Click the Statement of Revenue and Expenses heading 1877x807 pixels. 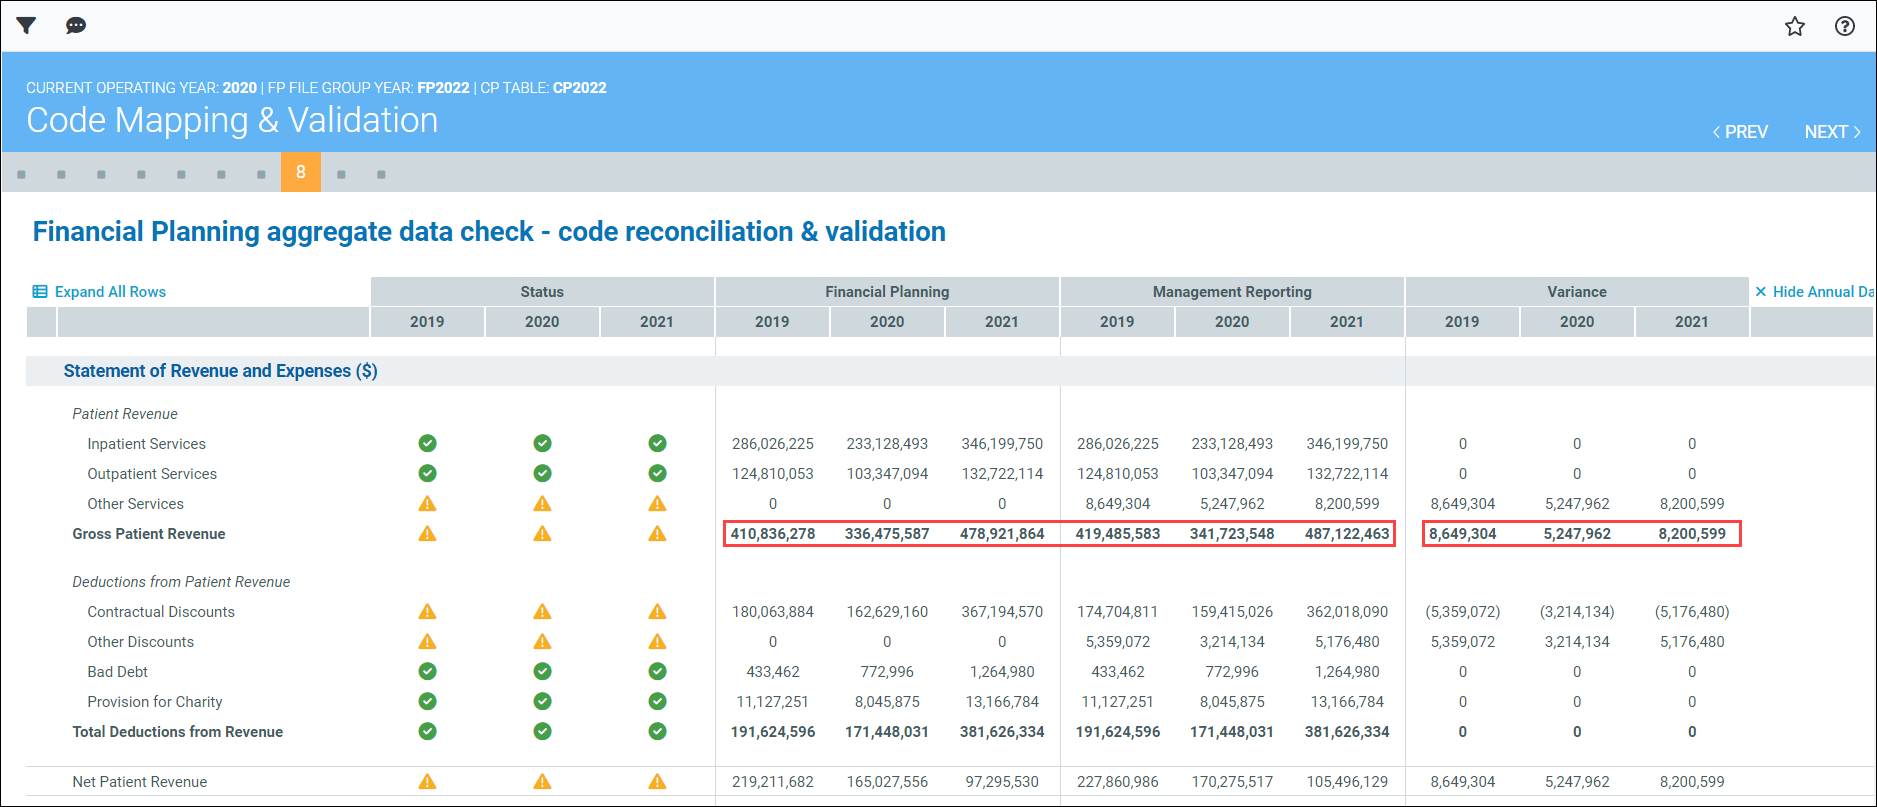tap(220, 371)
